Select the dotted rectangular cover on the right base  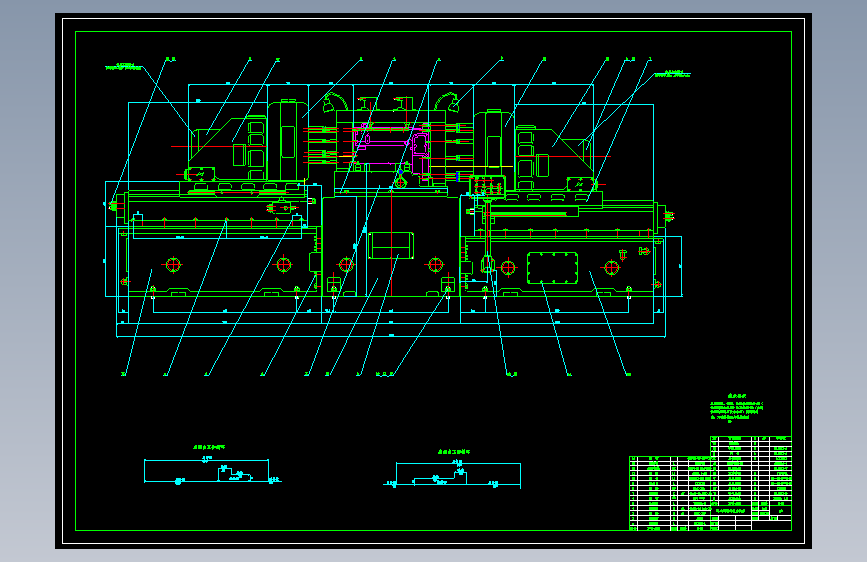coord(552,268)
